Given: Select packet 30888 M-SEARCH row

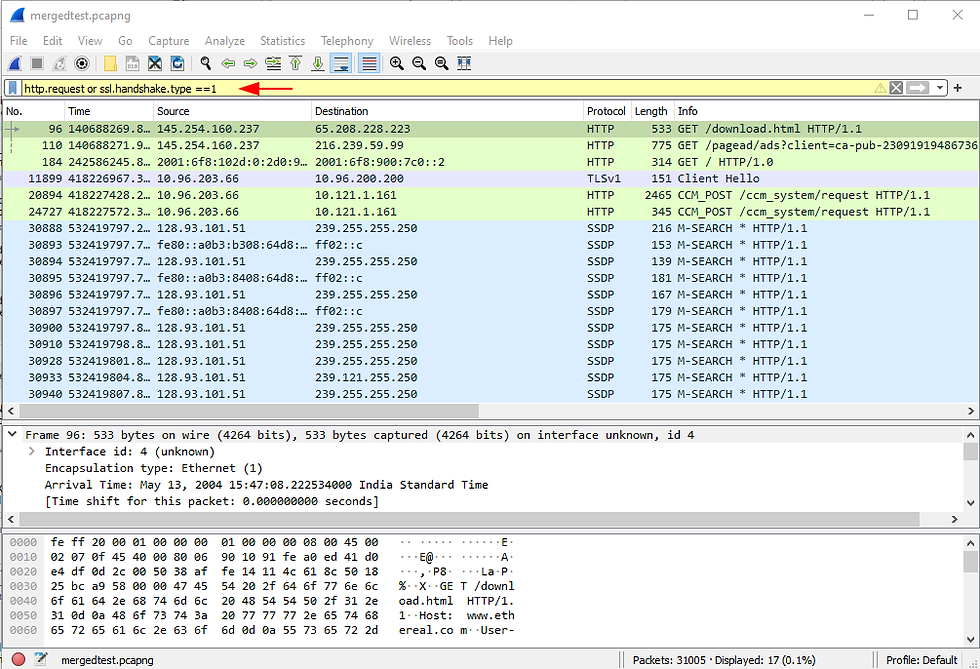Looking at the screenshot, I should 491,228.
